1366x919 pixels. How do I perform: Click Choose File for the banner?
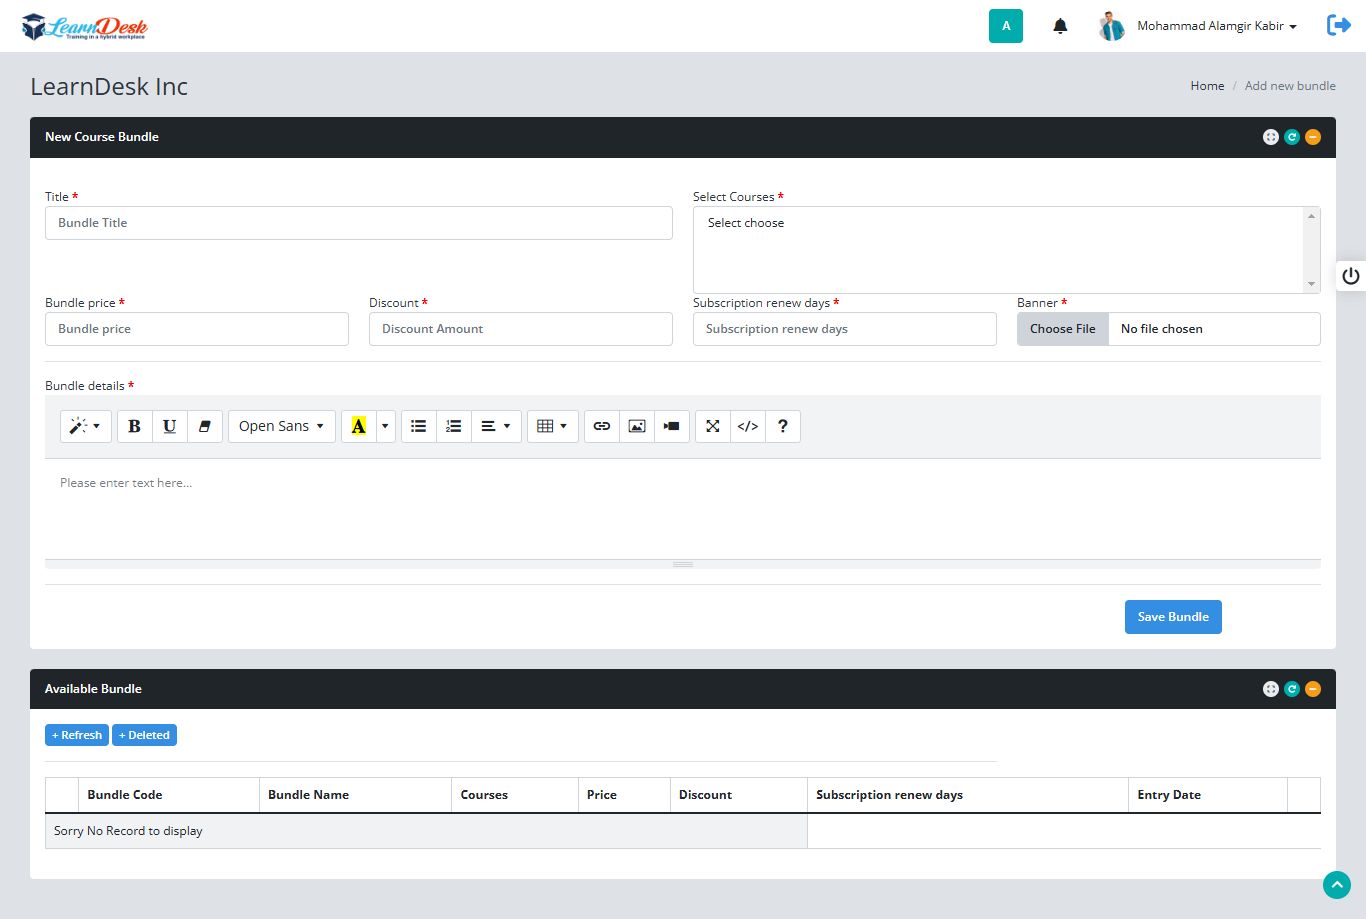(1063, 329)
